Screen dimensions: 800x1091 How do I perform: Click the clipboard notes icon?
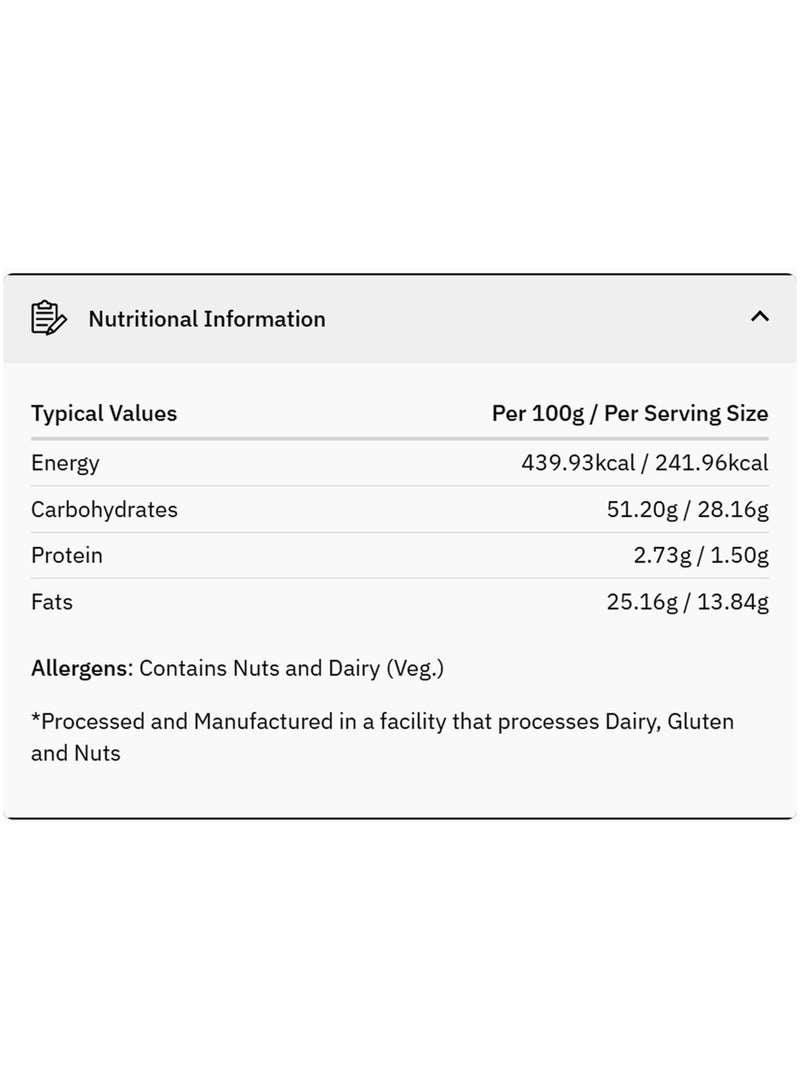tap(49, 318)
